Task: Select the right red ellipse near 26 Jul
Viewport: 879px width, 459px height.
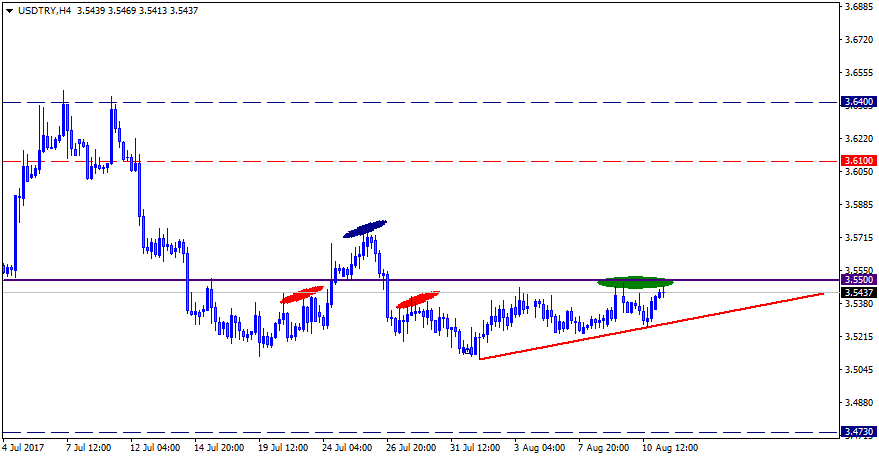Action: (x=418, y=299)
